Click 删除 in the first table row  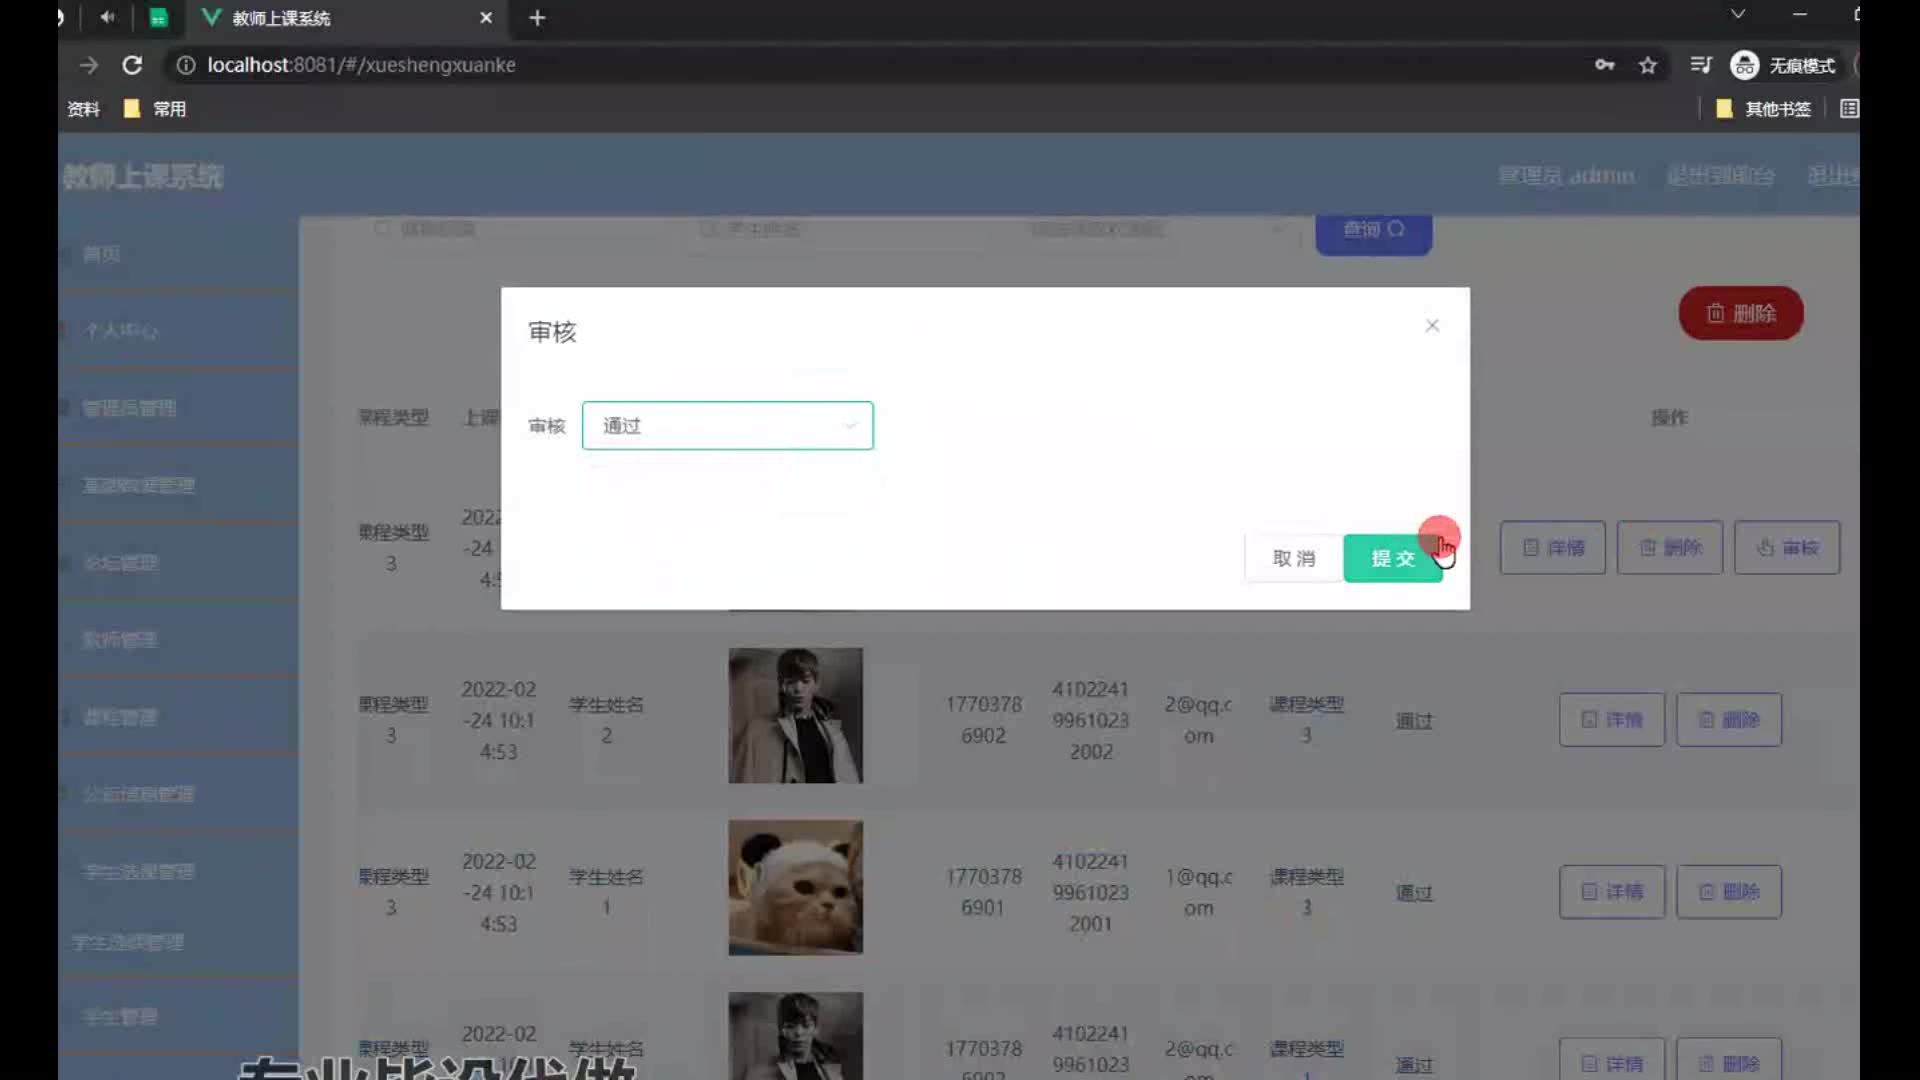coord(1669,547)
